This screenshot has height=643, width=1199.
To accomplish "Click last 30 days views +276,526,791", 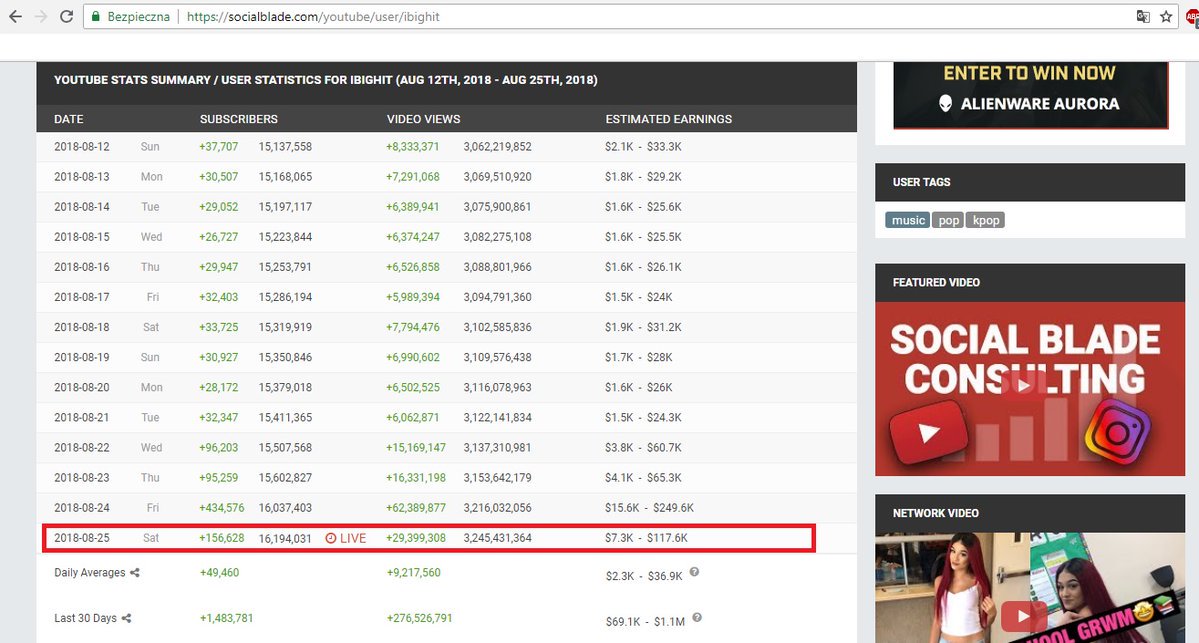I will (420, 619).
